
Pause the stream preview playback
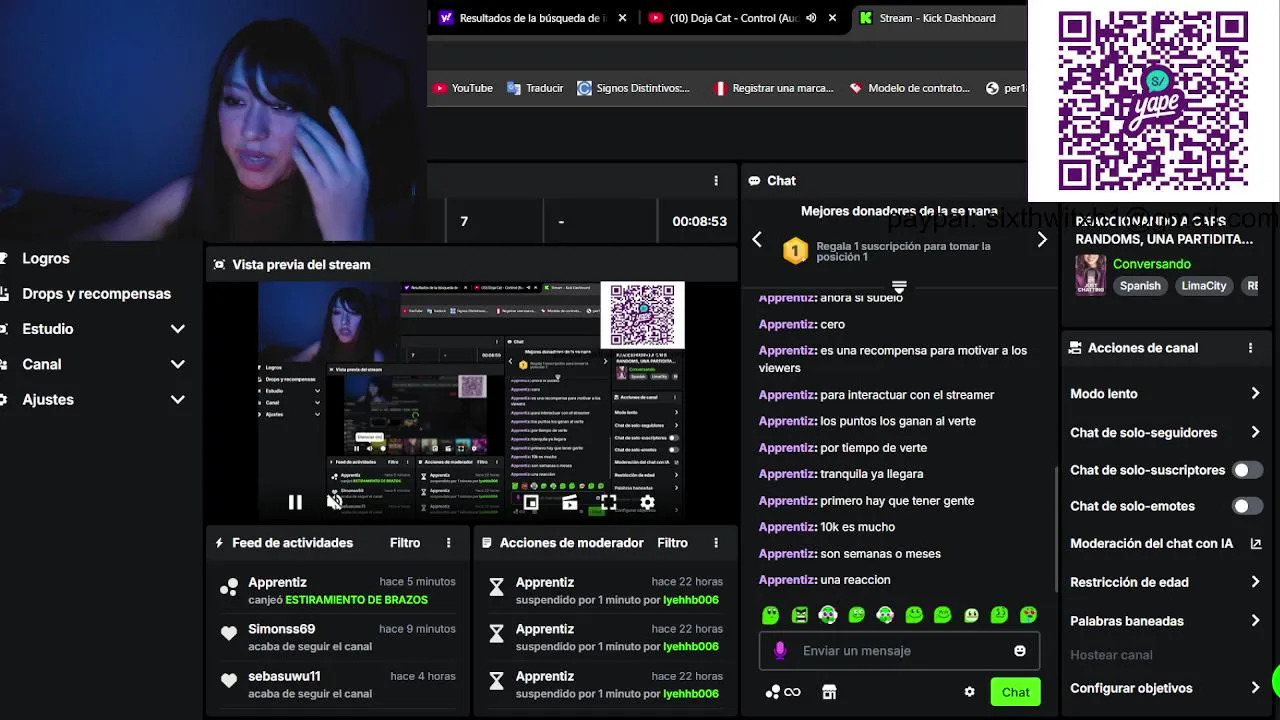[295, 503]
